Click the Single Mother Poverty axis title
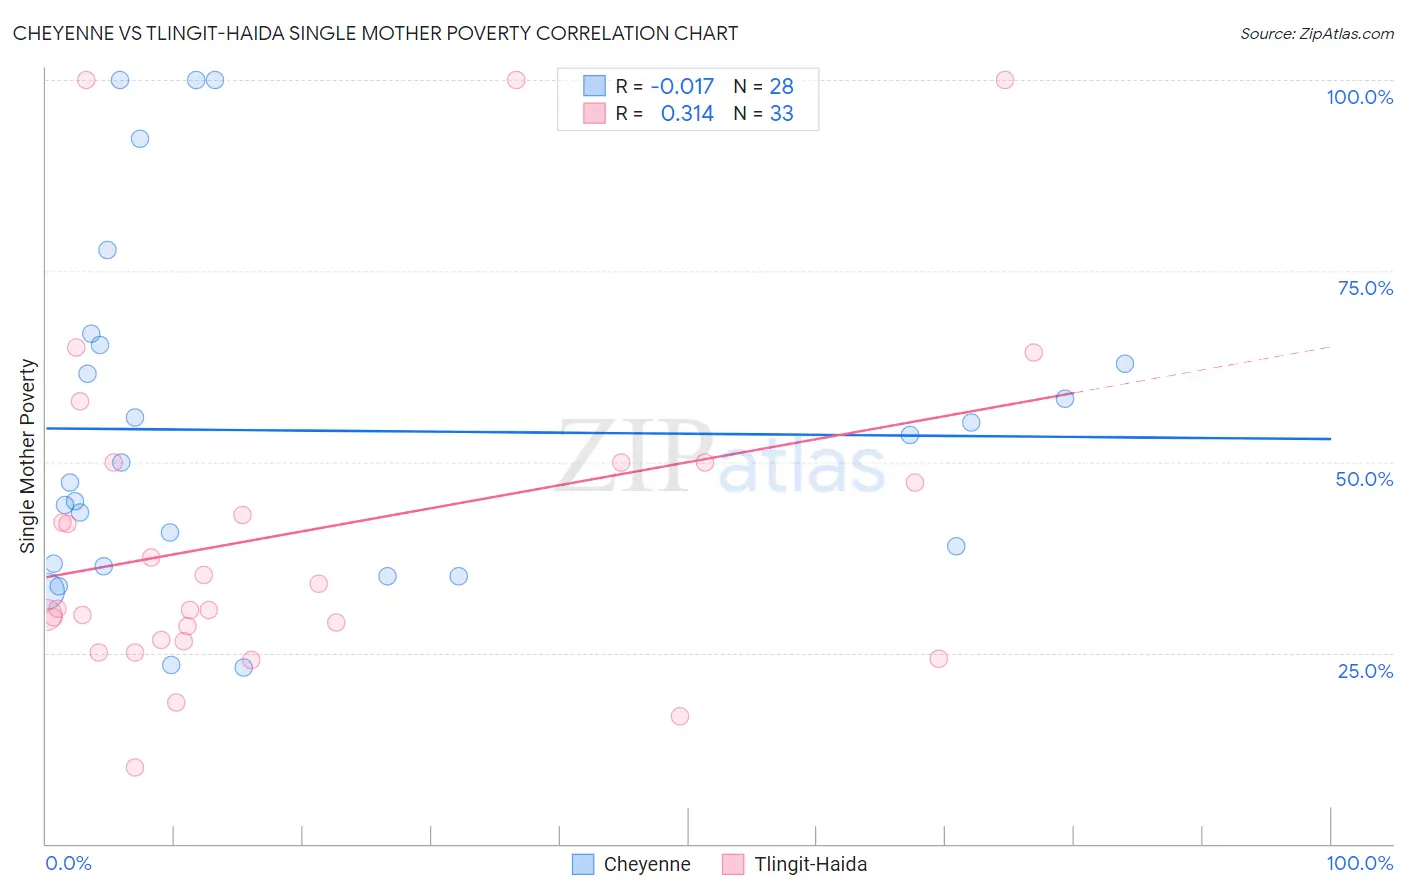This screenshot has height=892, width=1406. pyautogui.click(x=27, y=456)
